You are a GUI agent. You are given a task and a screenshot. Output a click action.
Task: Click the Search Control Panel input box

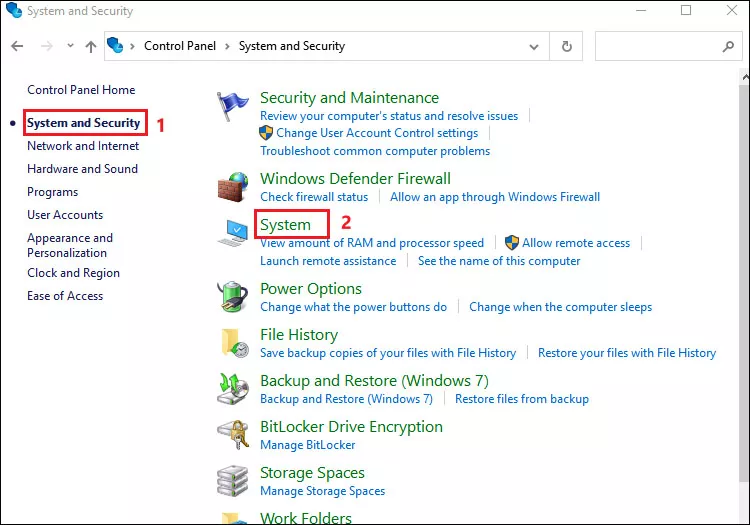click(x=669, y=46)
